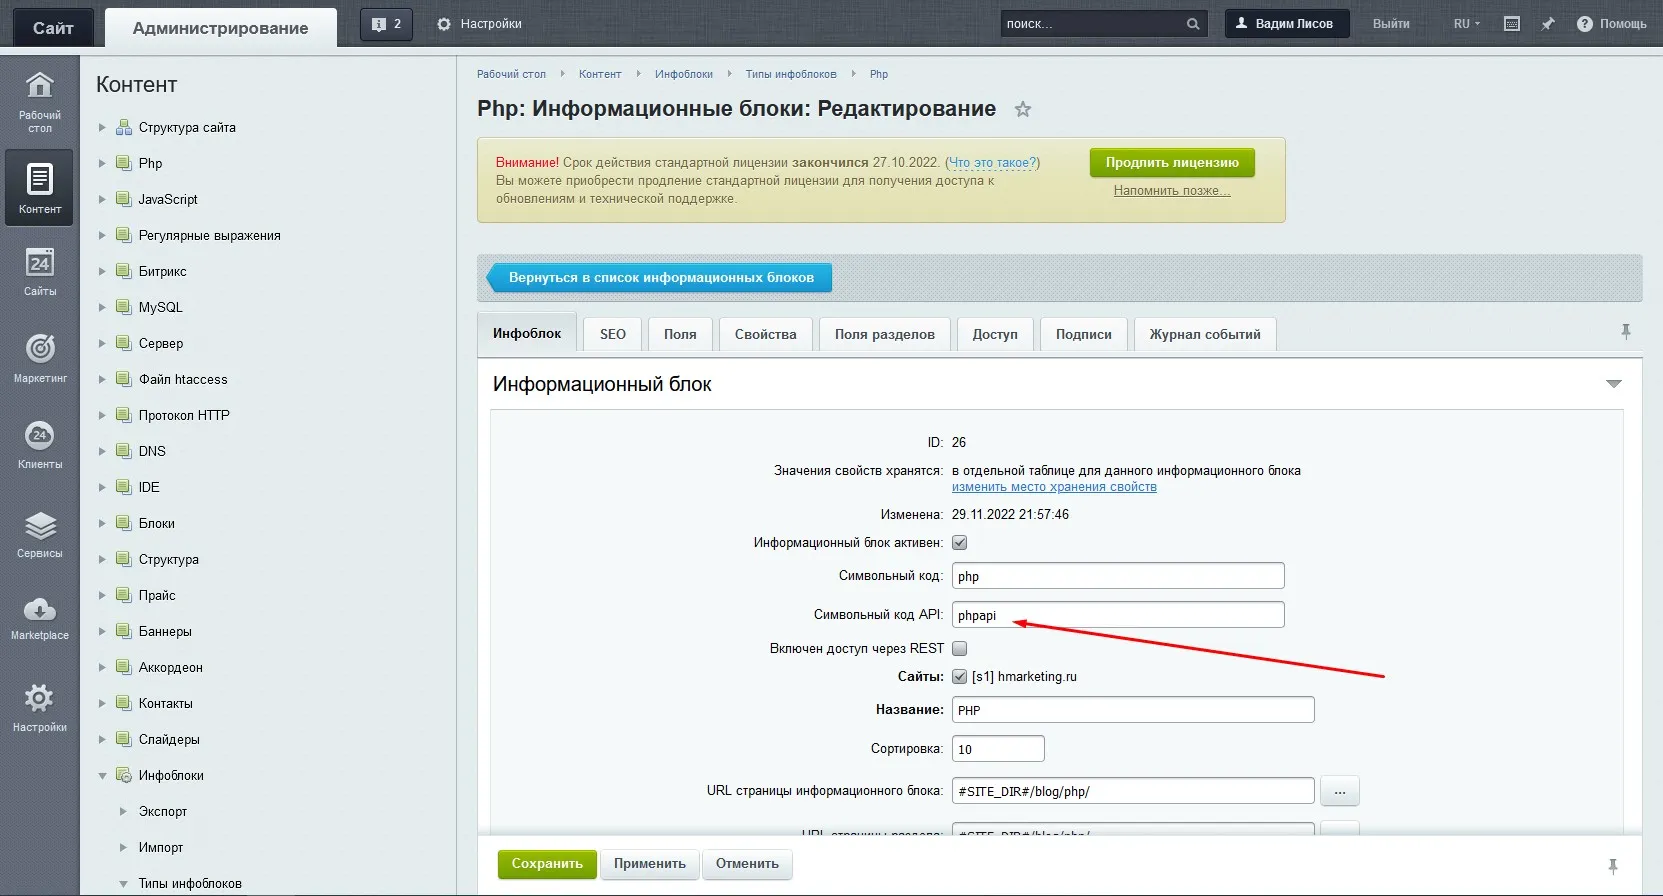Click Продлить лицензию button

point(1172,163)
